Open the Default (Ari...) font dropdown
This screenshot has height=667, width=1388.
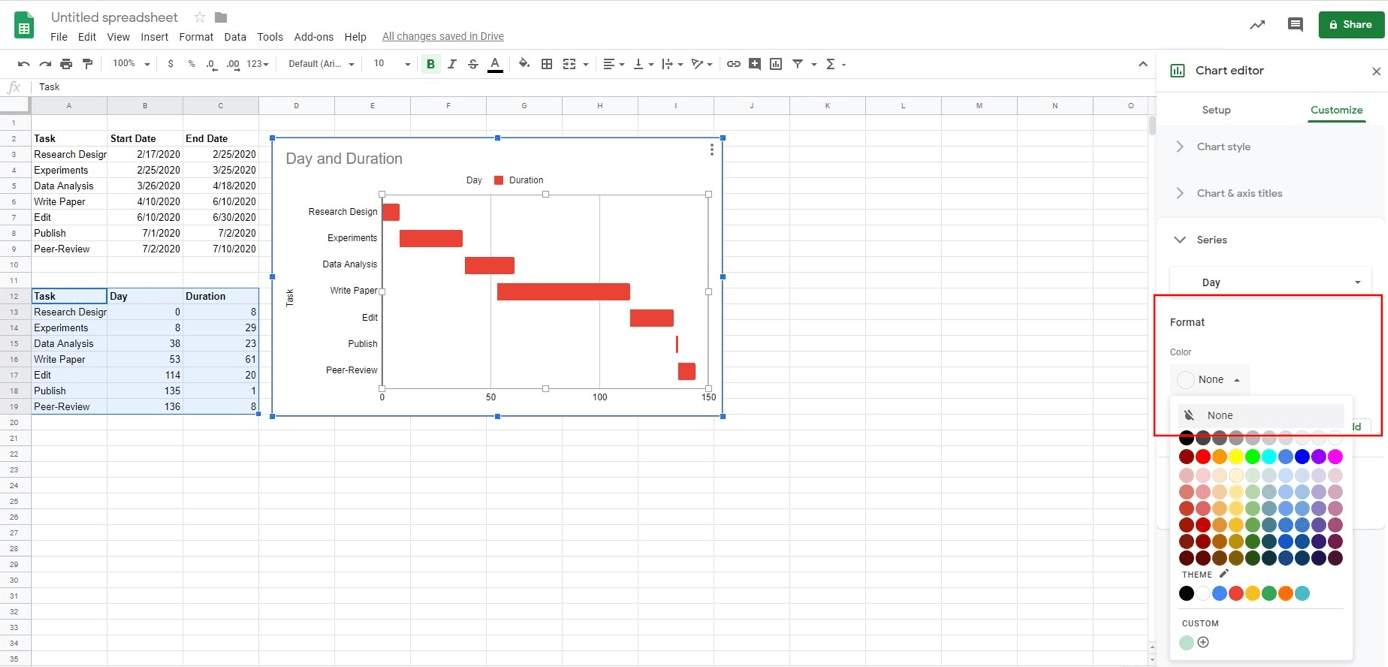point(321,64)
